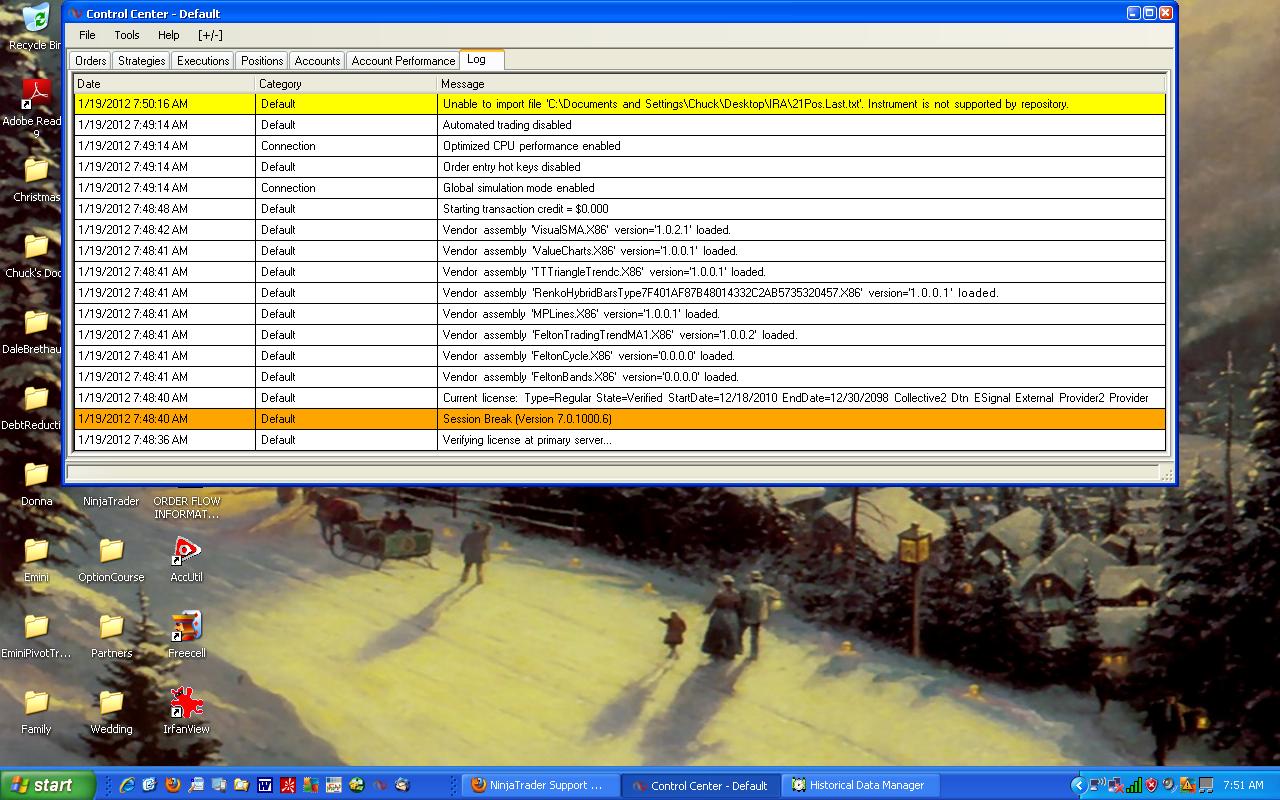Switch to the Executions tab
Image resolution: width=1280 pixels, height=800 pixels.
(x=203, y=61)
